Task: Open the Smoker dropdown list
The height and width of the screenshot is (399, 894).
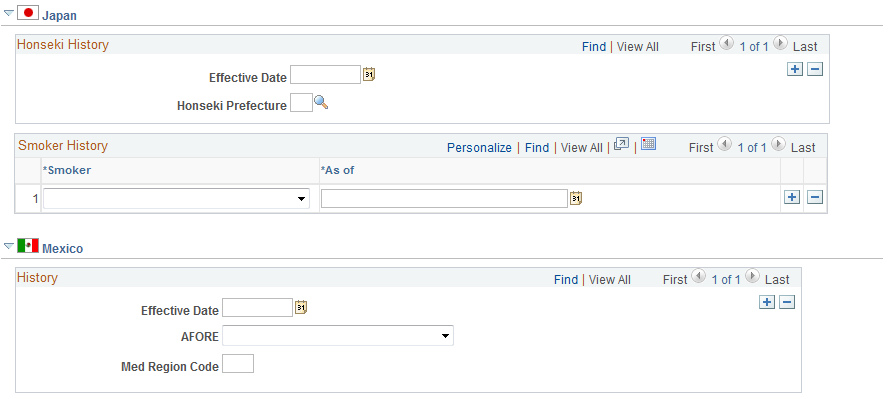Action: click(x=177, y=198)
